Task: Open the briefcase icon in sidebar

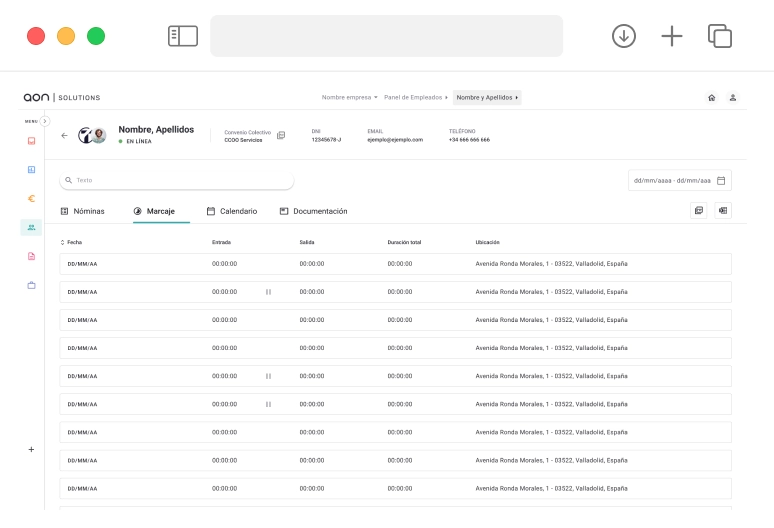Action: pos(31,285)
